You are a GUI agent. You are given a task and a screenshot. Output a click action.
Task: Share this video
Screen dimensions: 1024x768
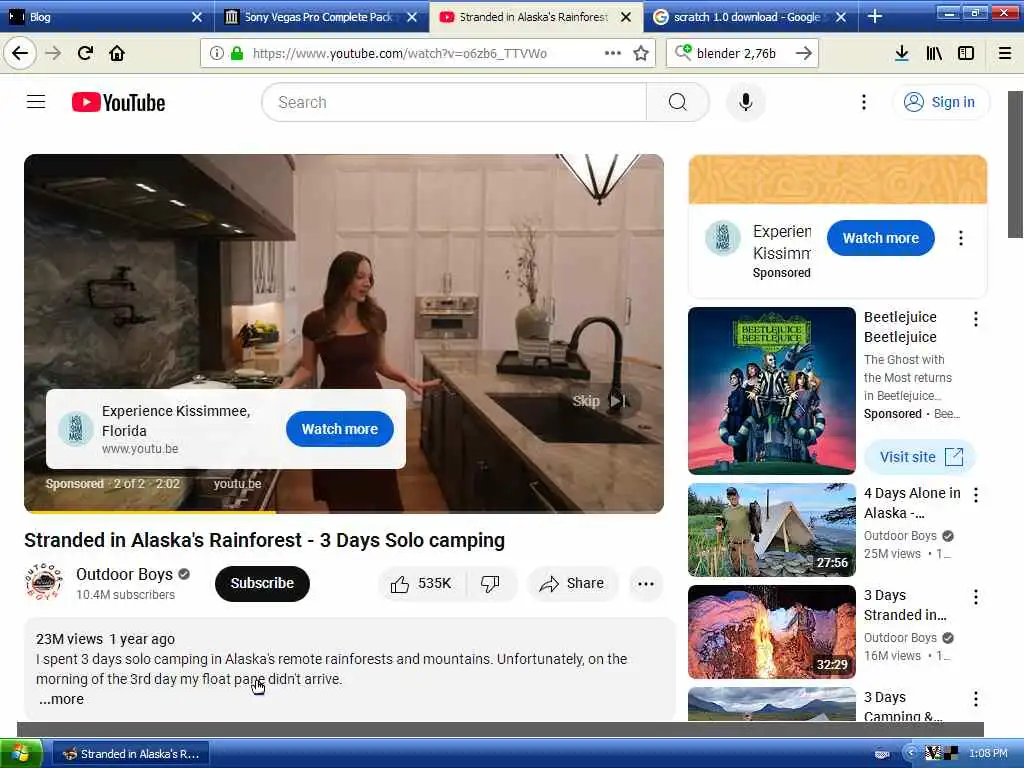(x=572, y=584)
